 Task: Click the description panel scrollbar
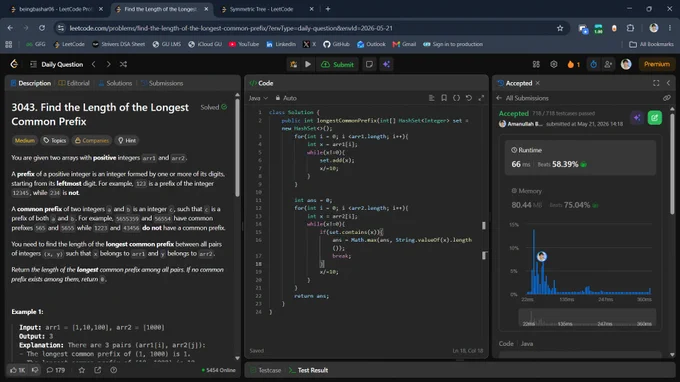pos(237,147)
